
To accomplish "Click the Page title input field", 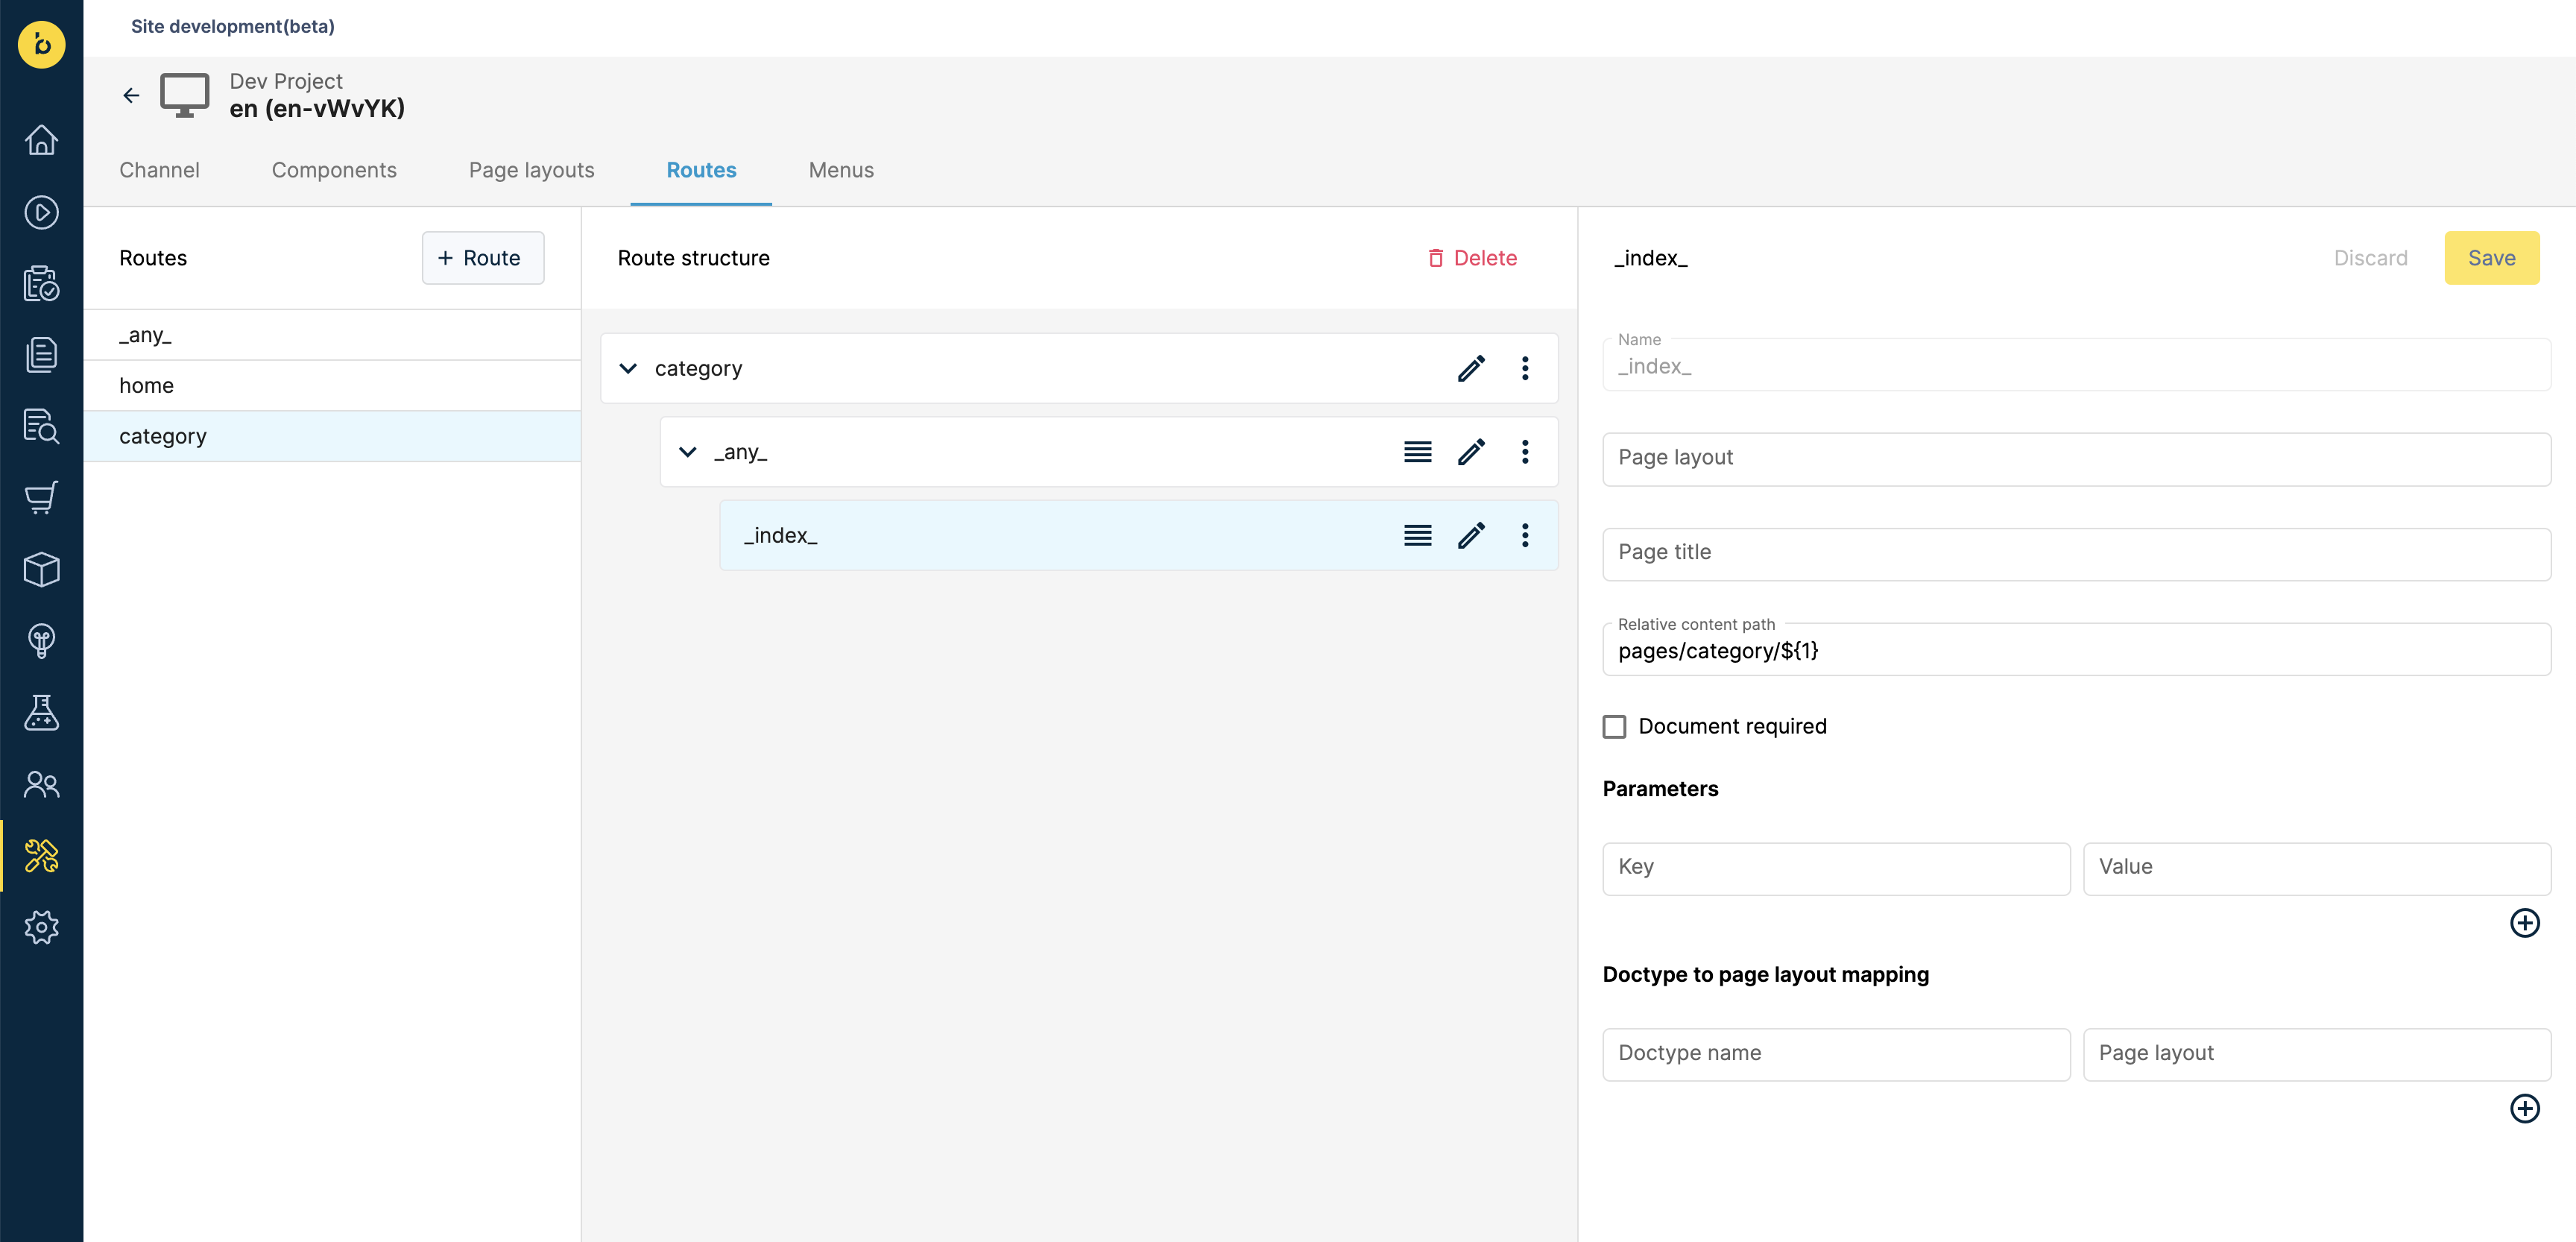I will click(x=2076, y=554).
